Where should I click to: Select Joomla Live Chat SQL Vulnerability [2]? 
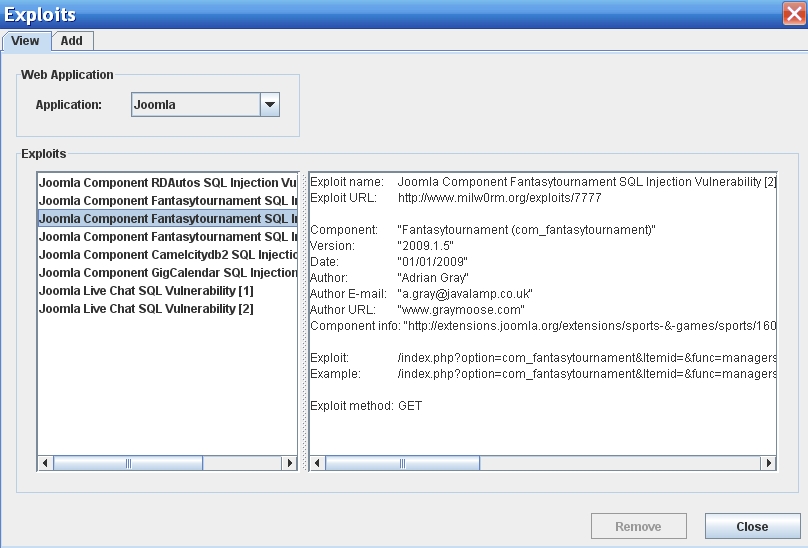[167, 309]
